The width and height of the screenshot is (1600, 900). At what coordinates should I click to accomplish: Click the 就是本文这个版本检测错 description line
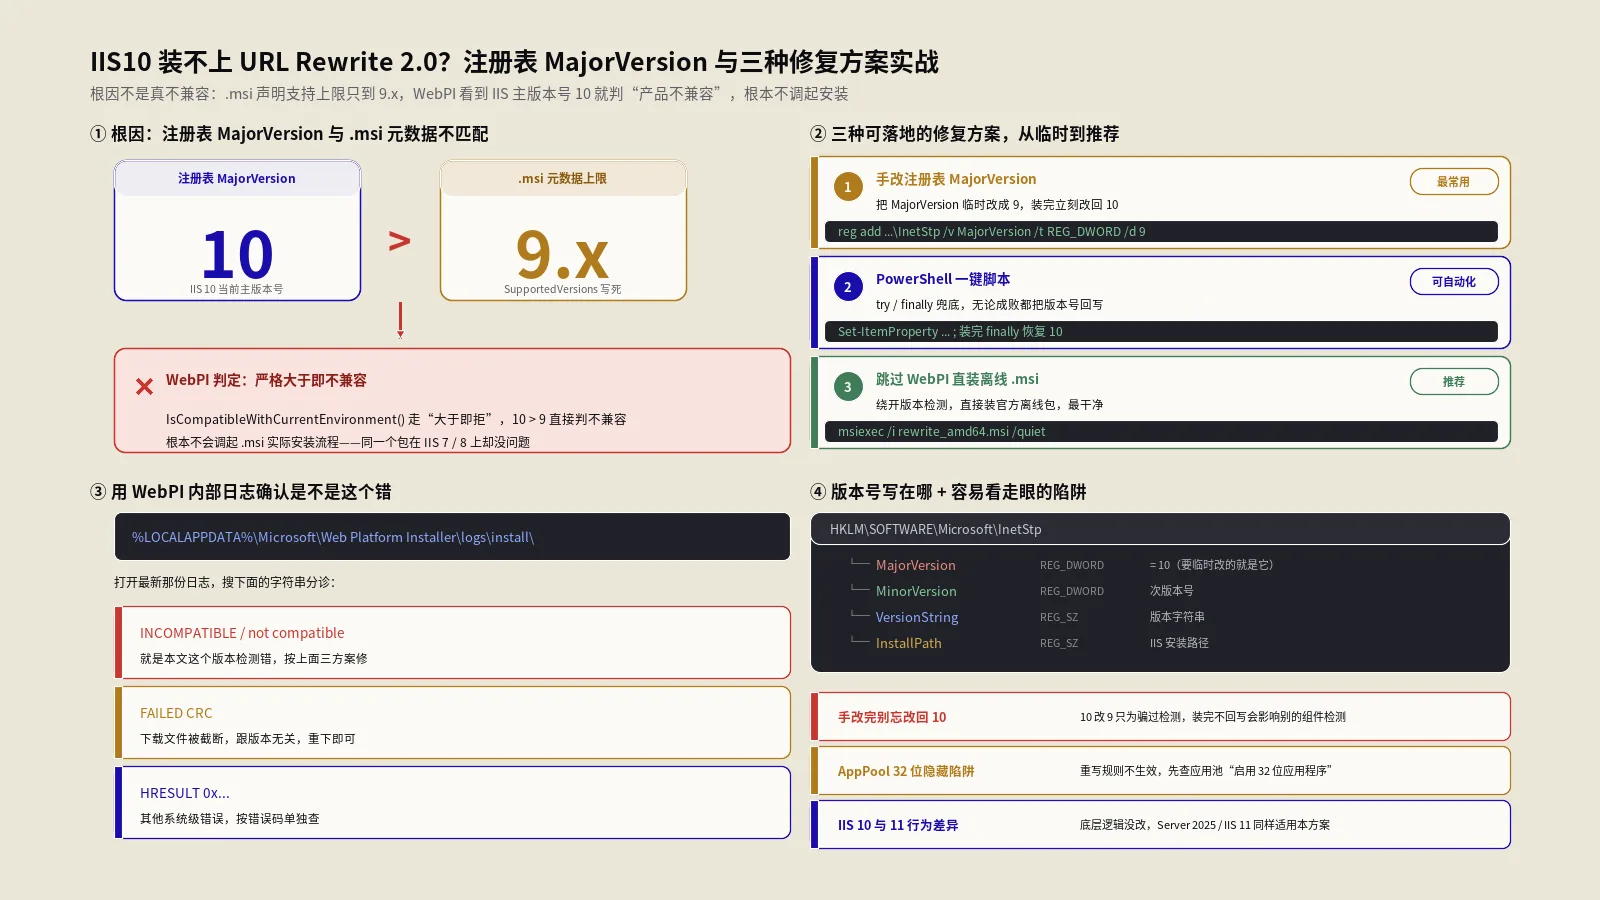253,659
